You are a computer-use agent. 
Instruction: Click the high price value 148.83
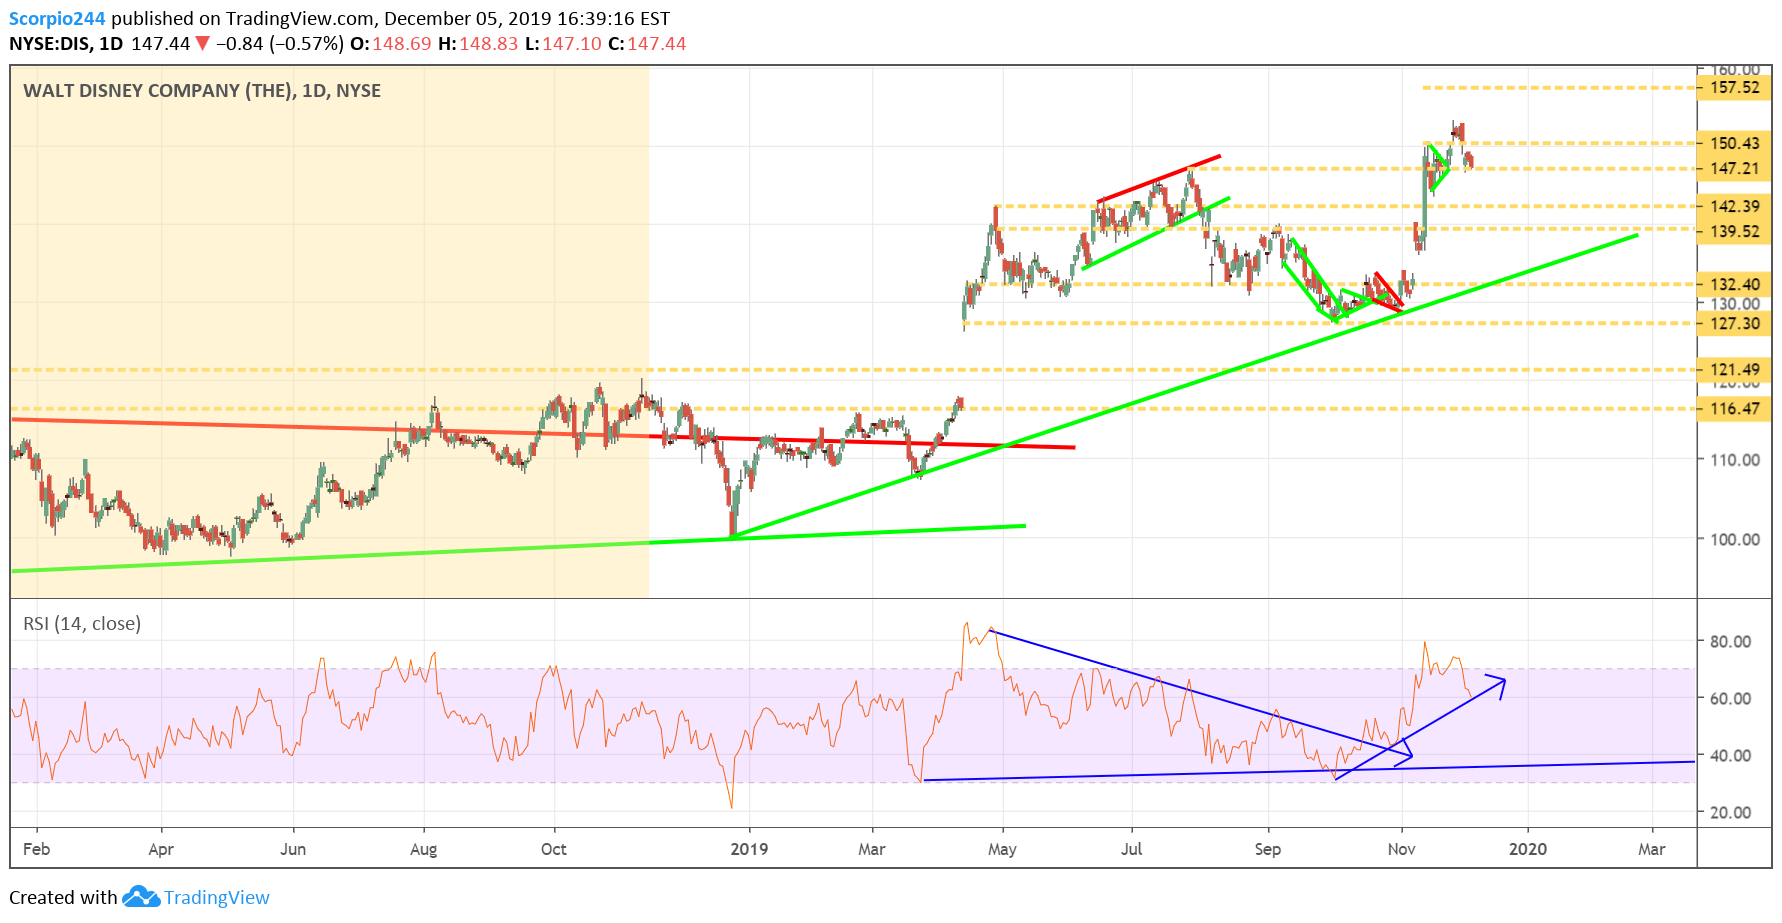coord(489,44)
